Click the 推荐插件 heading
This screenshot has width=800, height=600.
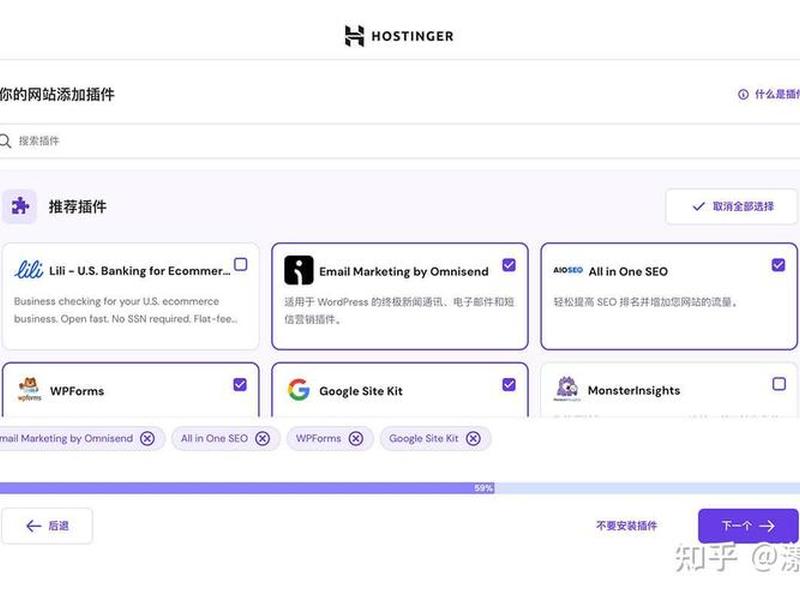point(78,207)
